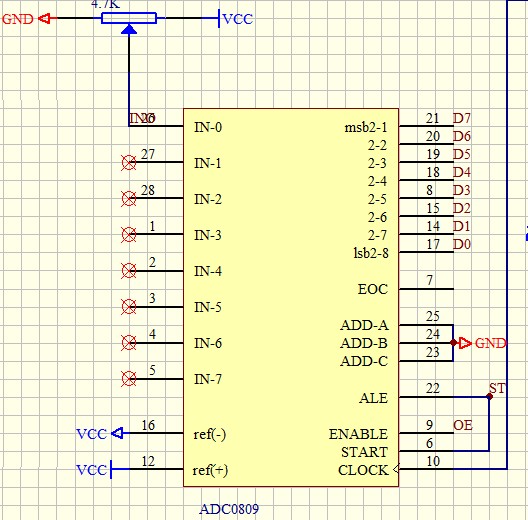The height and width of the screenshot is (520, 528).
Task: Click the potentiometer wiper arrow
Action: click(129, 29)
